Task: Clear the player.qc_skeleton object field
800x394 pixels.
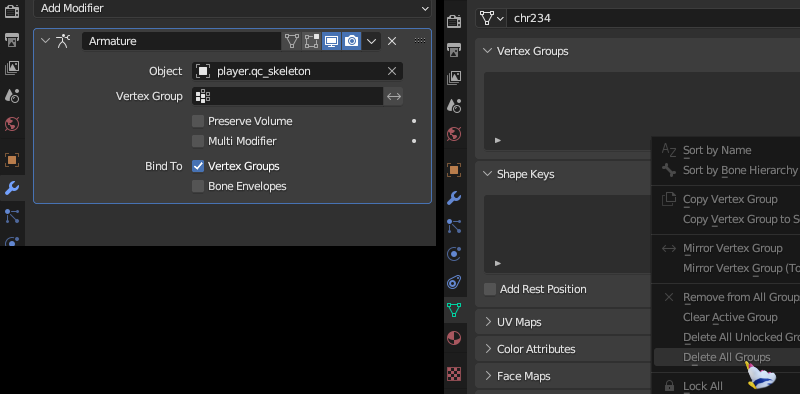Action: pyautogui.click(x=392, y=71)
